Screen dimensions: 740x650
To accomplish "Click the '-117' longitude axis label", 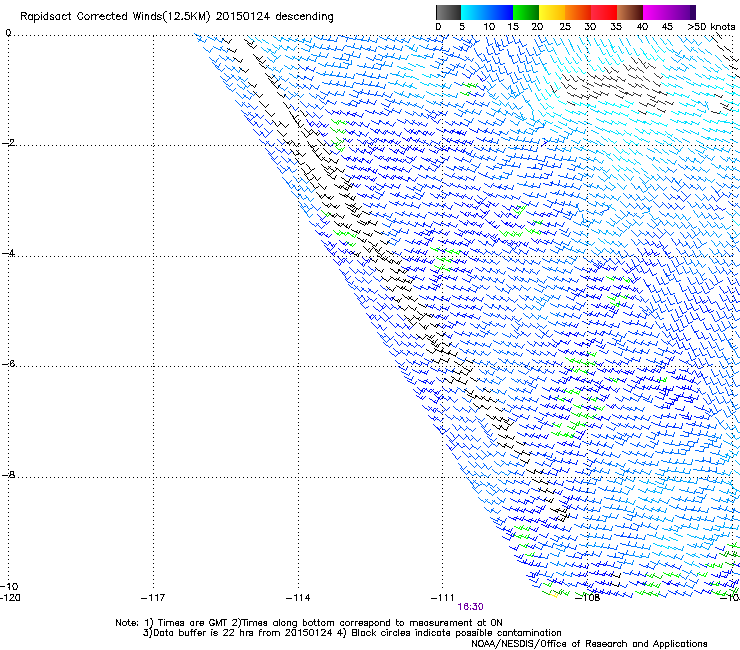I will click(153, 598).
